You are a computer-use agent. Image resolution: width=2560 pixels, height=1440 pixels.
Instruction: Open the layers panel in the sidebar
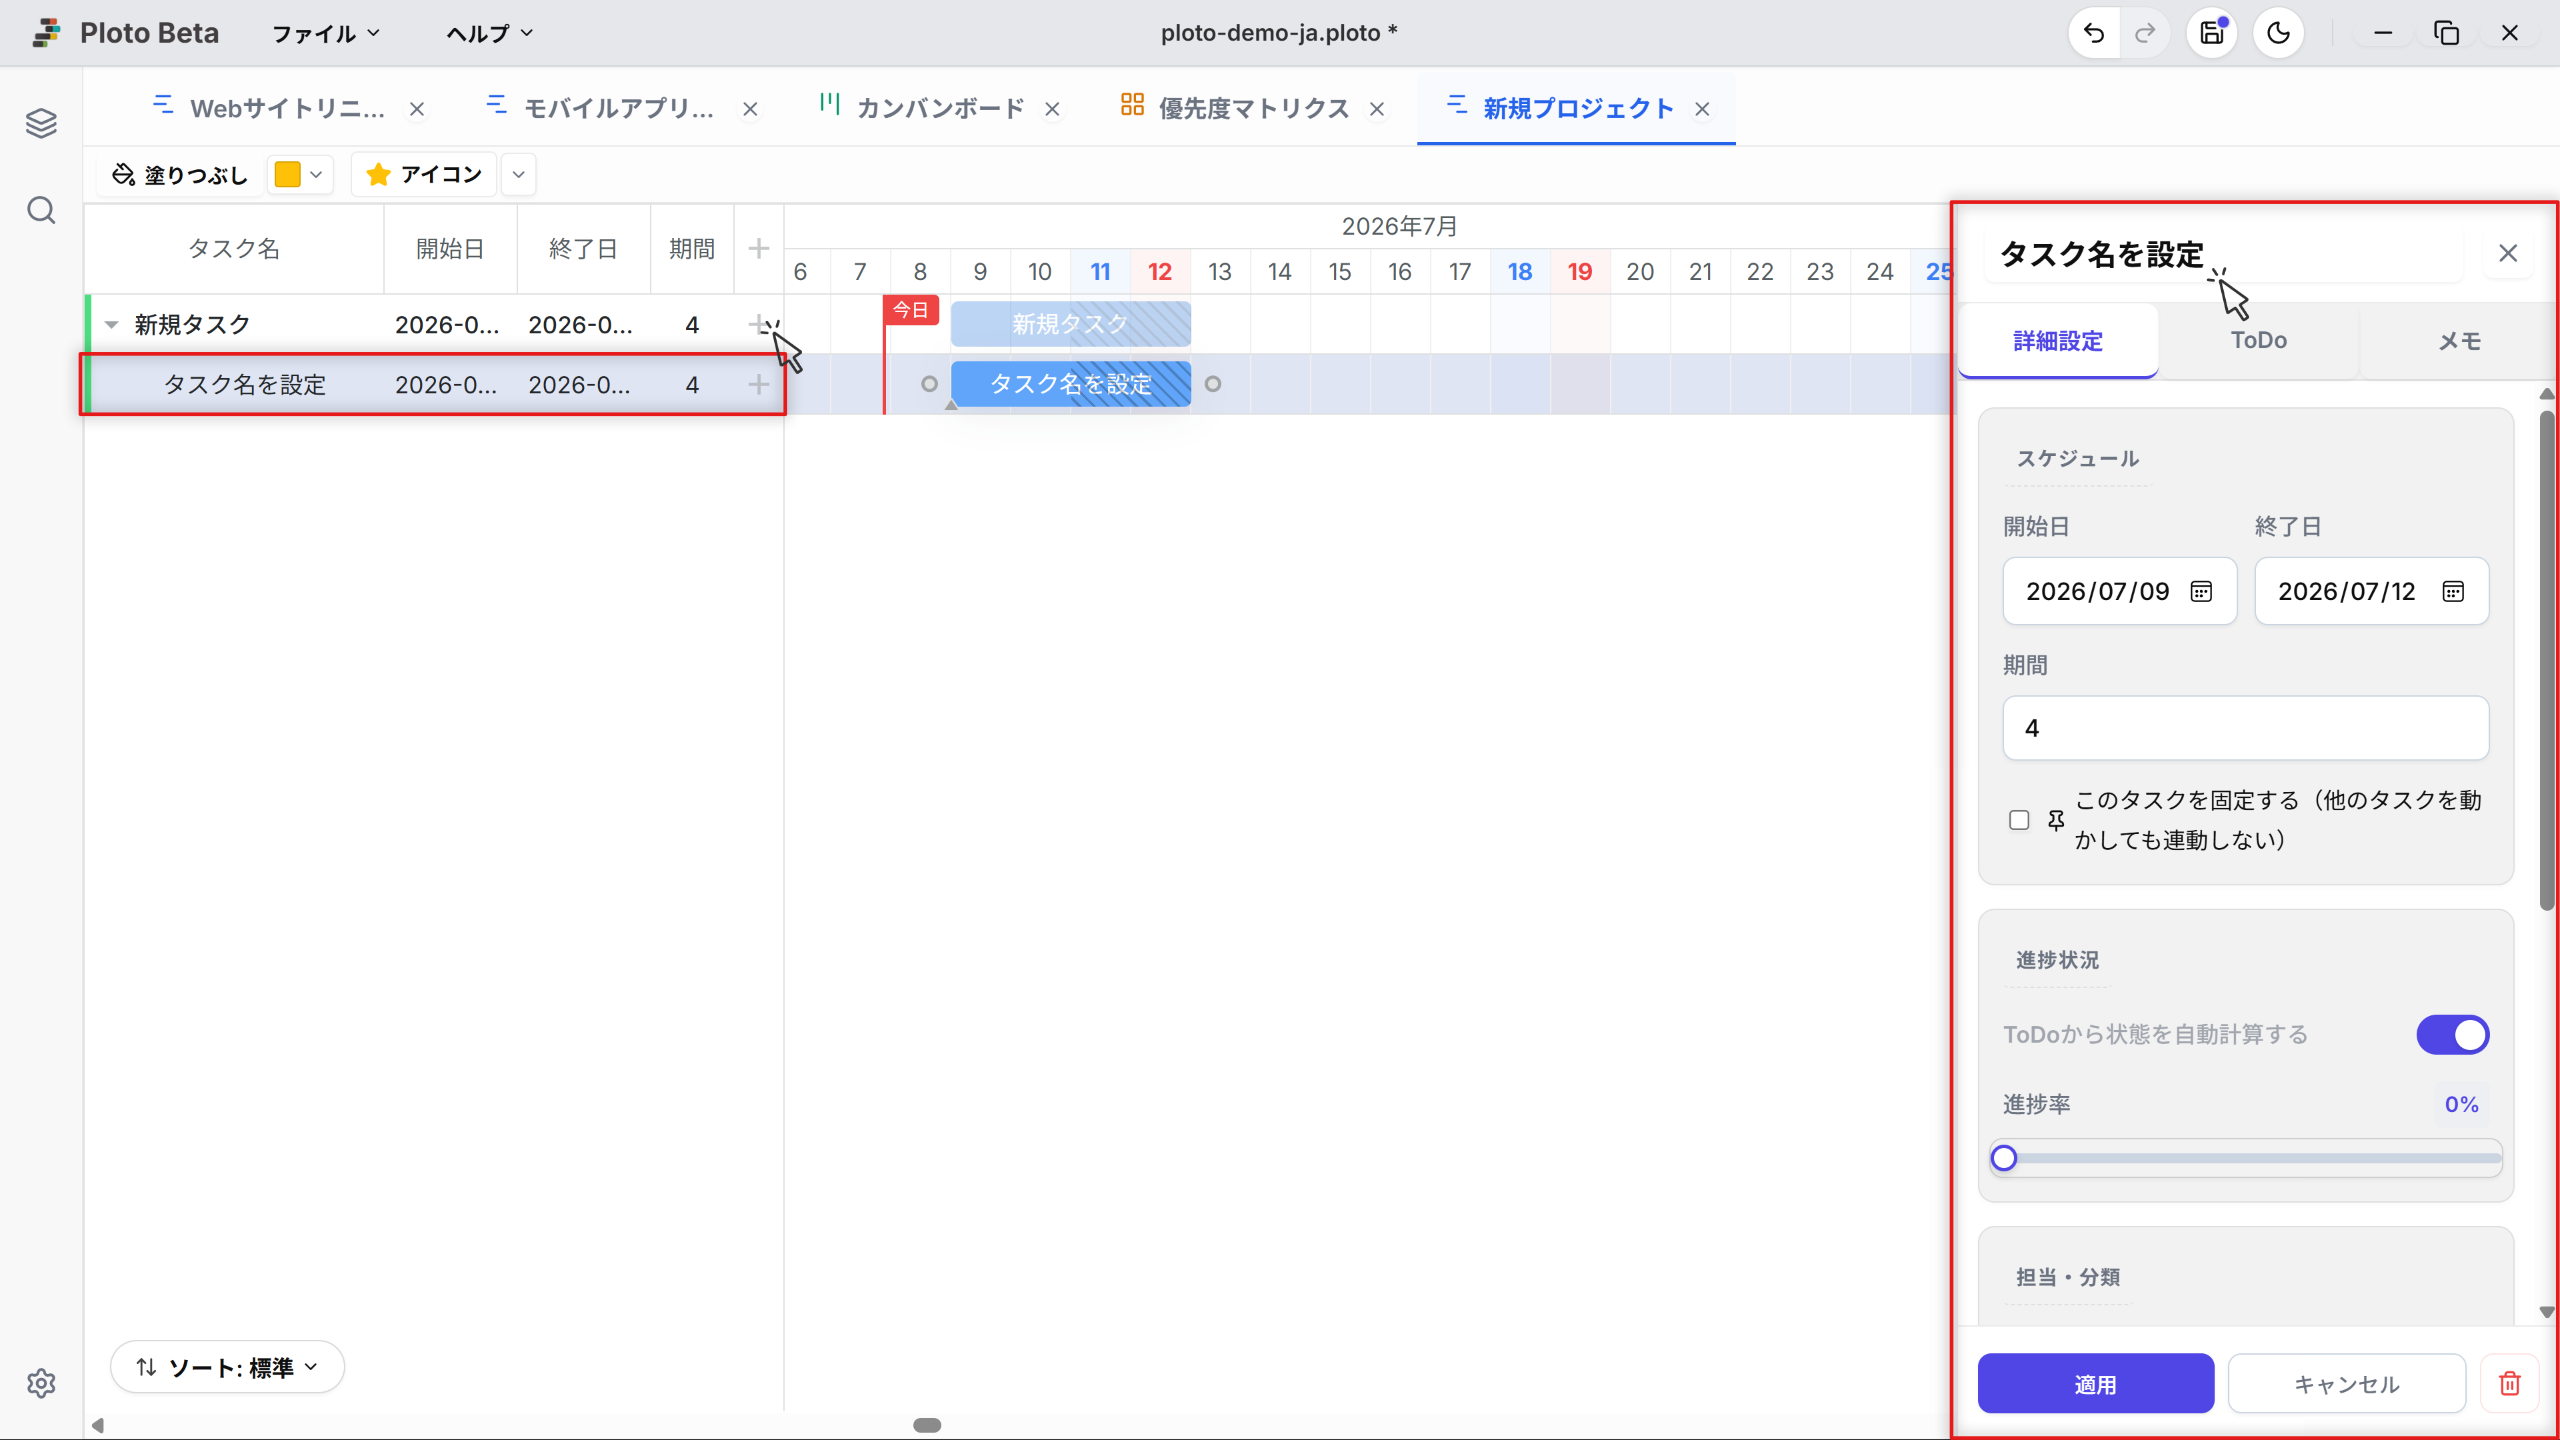41,124
